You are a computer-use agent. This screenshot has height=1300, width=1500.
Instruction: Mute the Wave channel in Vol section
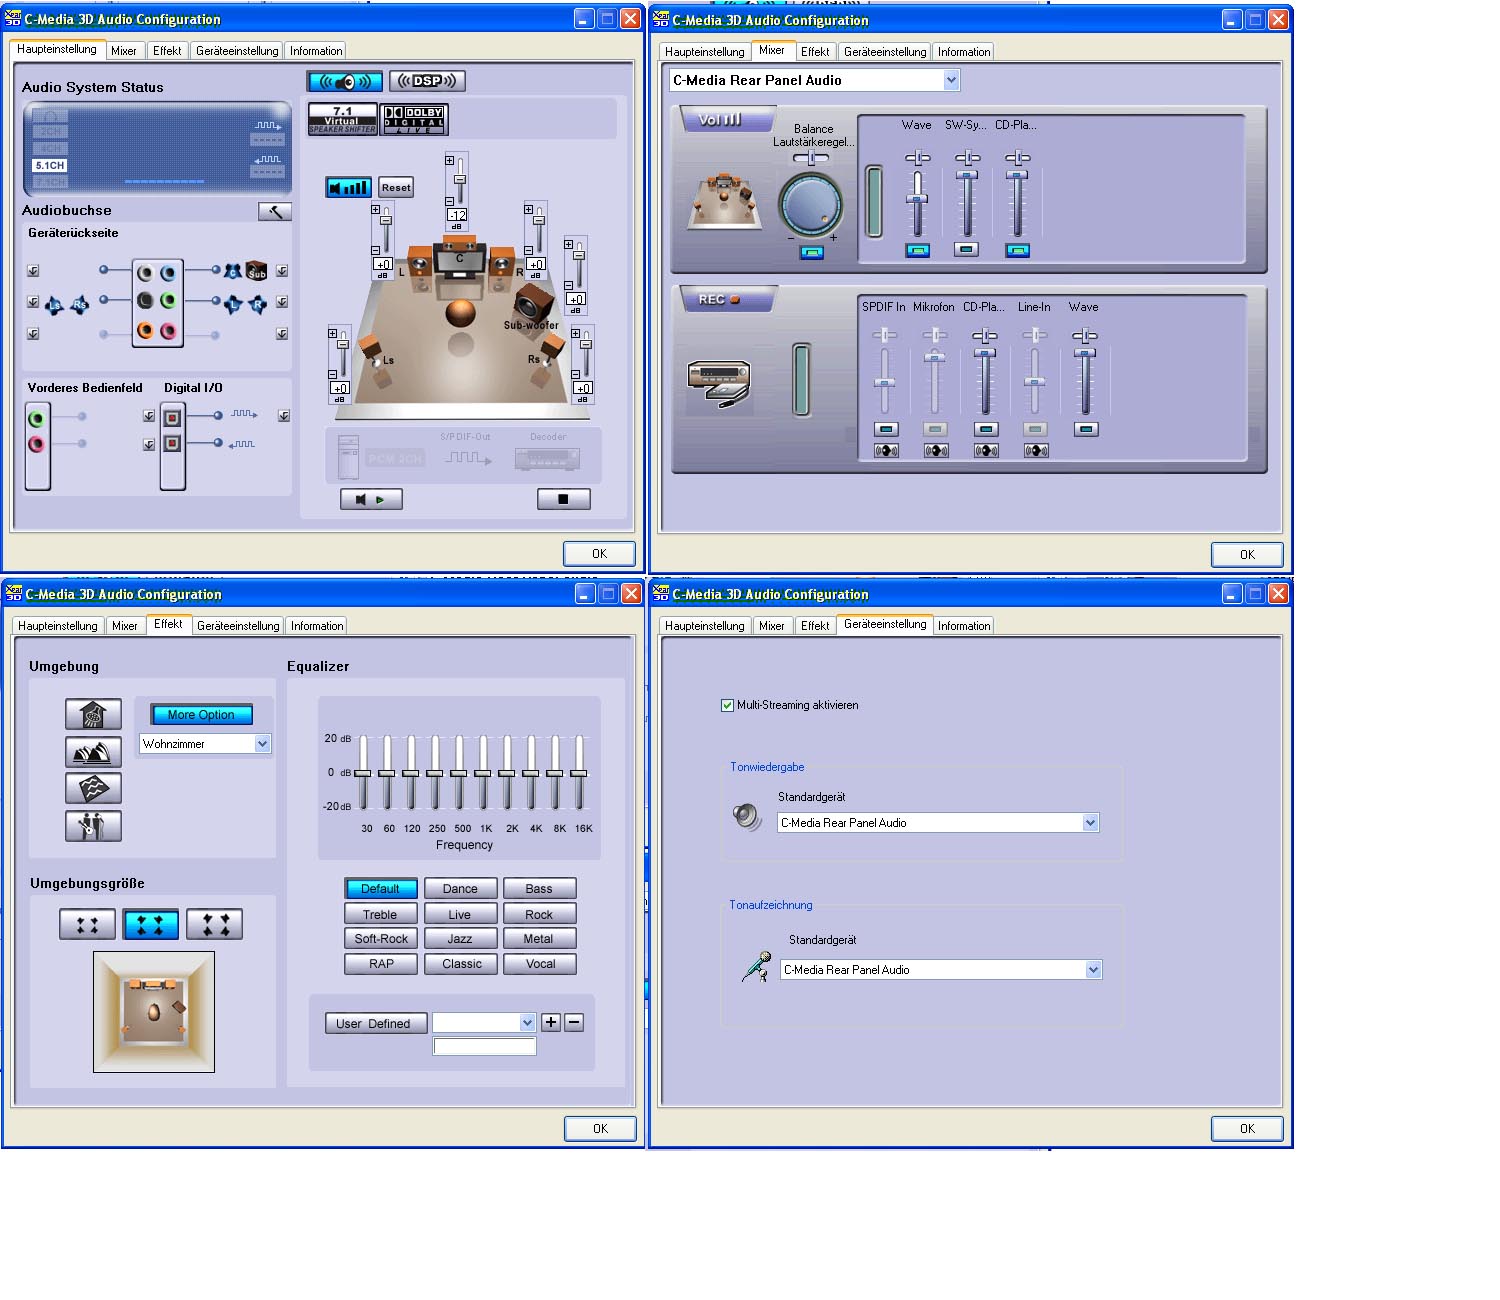click(x=917, y=250)
